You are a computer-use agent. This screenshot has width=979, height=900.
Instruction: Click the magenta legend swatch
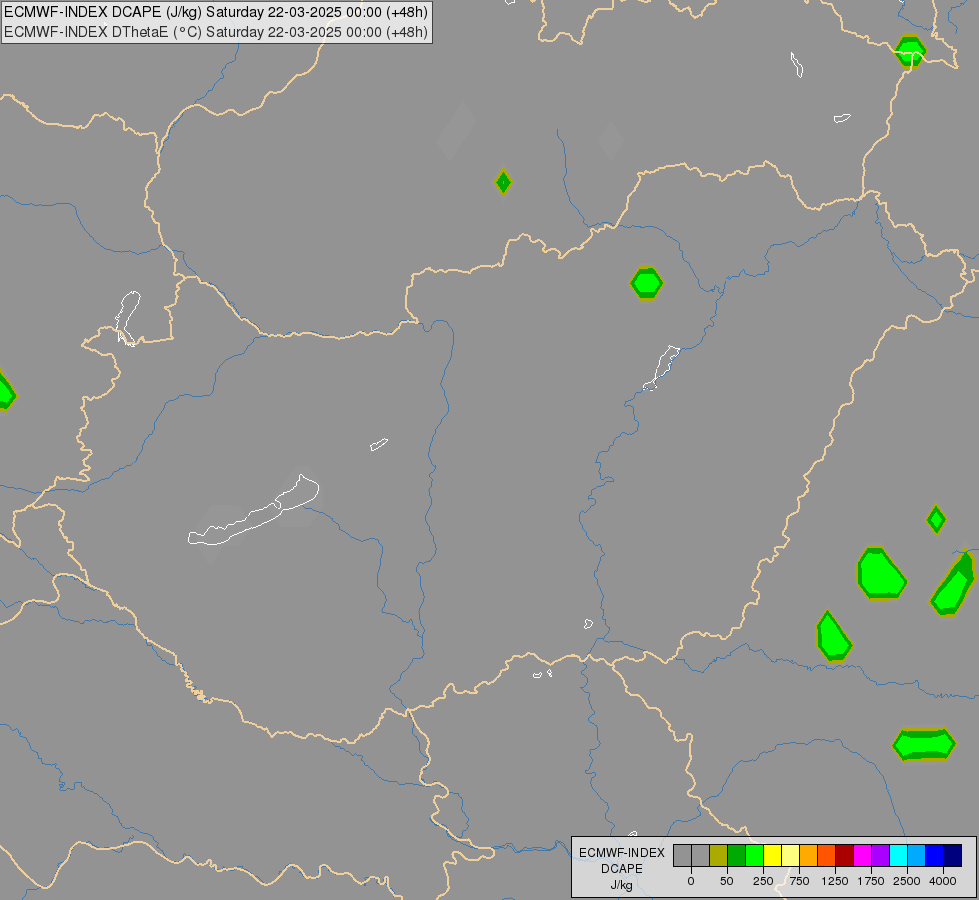click(x=863, y=855)
